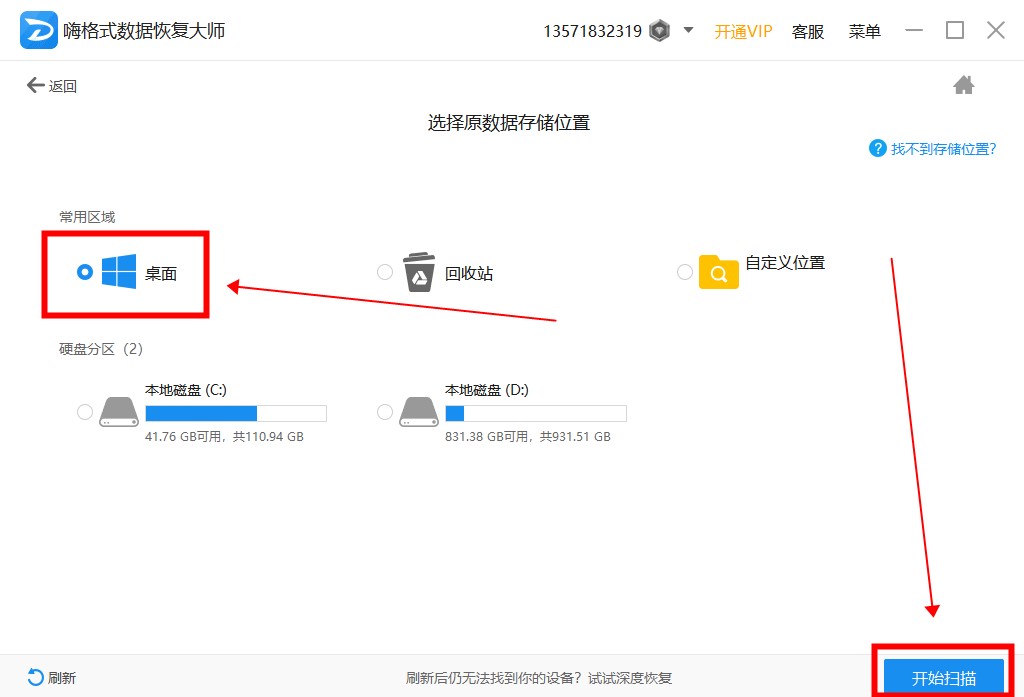Go back with the 返回 arrow
The height and width of the screenshot is (697, 1024).
[x=52, y=86]
